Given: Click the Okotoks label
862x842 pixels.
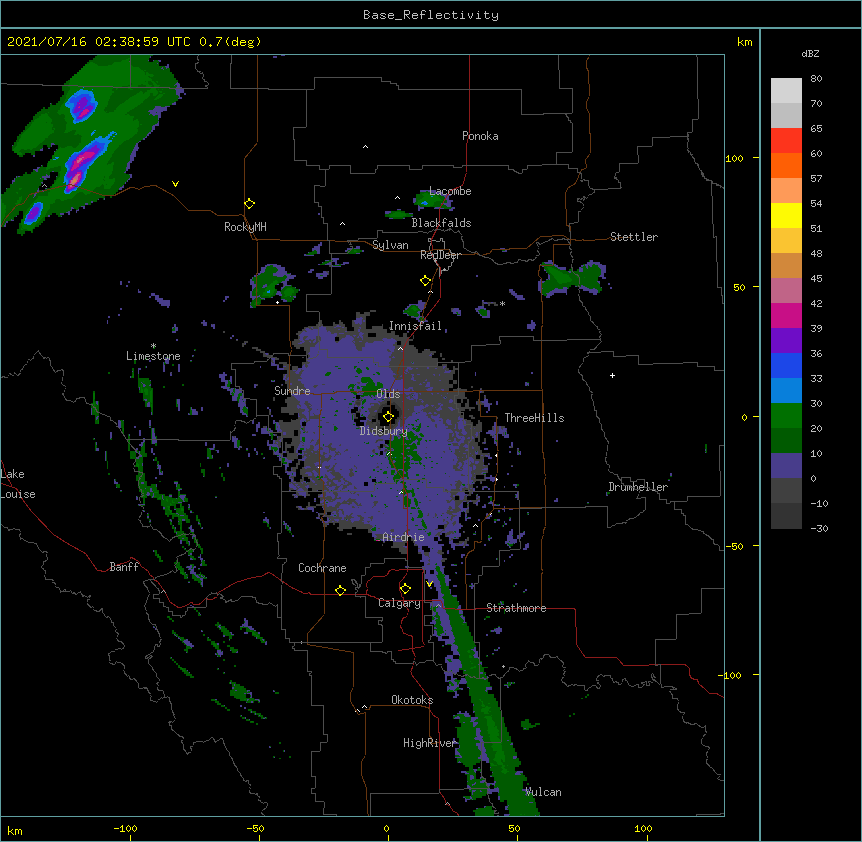Looking at the screenshot, I should pyautogui.click(x=412, y=700).
